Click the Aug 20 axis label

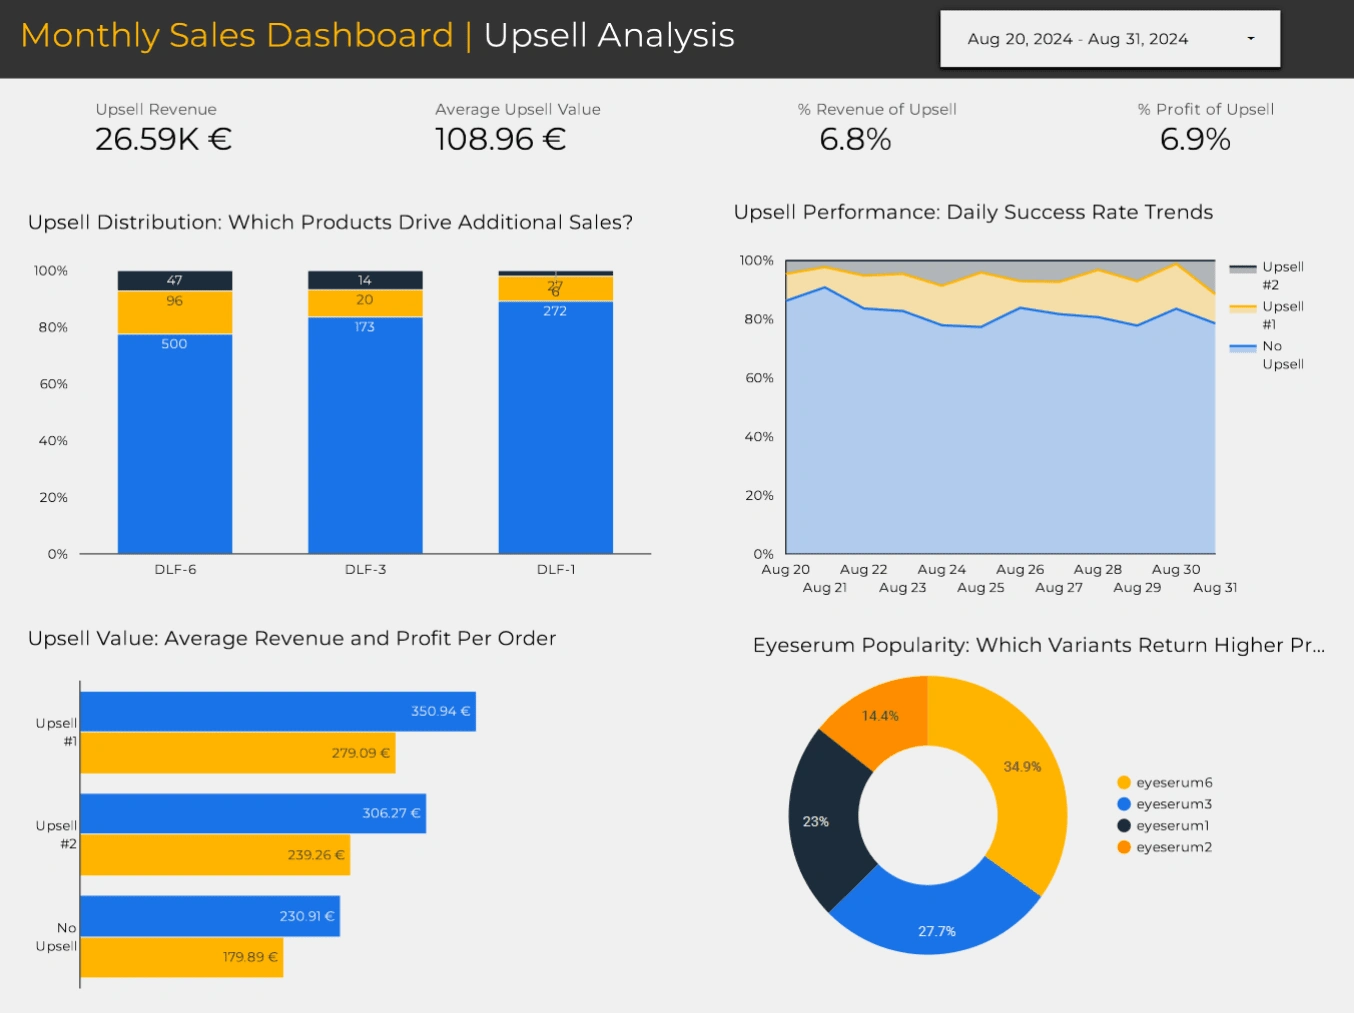click(785, 569)
